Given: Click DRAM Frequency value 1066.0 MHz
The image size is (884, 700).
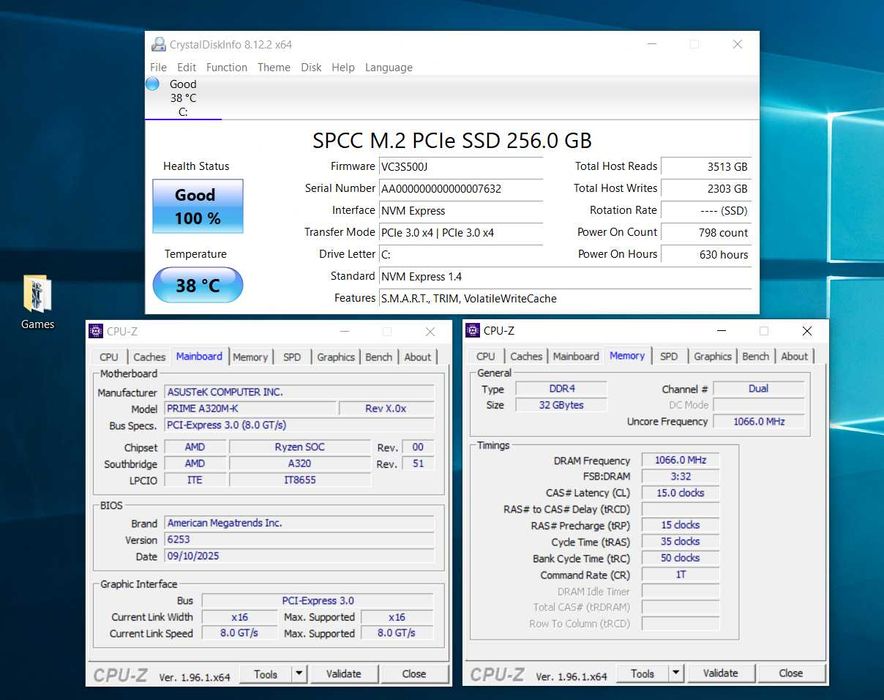Looking at the screenshot, I should (x=680, y=460).
